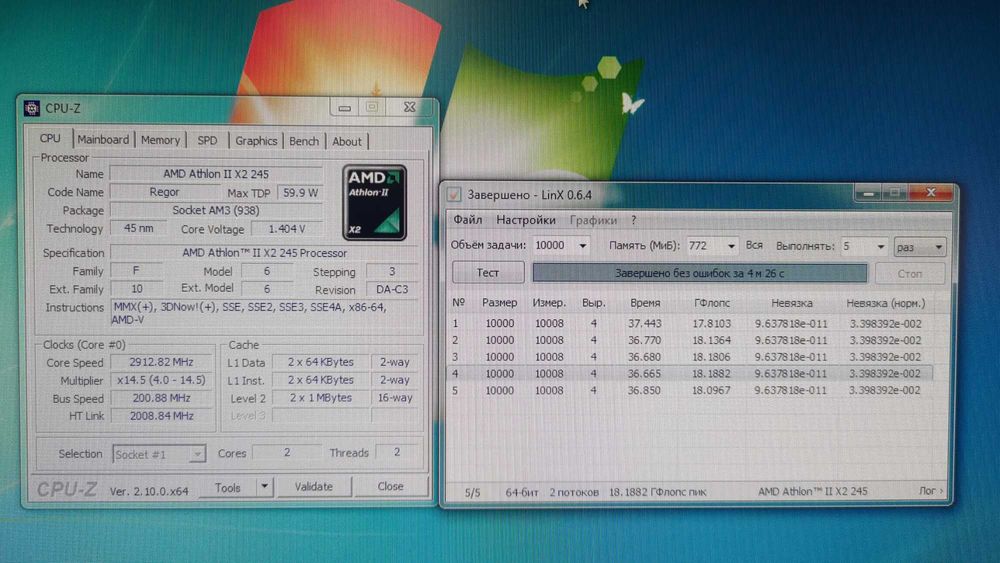
Task: Expand the Tools dropdown arrow
Action: point(264,487)
